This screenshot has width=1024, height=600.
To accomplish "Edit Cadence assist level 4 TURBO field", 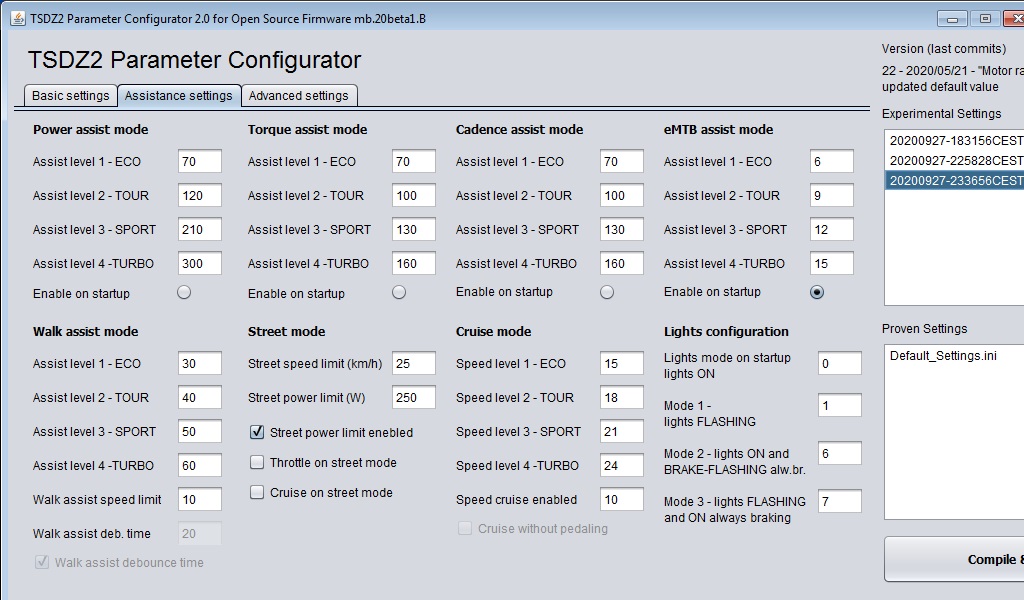I will click(x=622, y=263).
